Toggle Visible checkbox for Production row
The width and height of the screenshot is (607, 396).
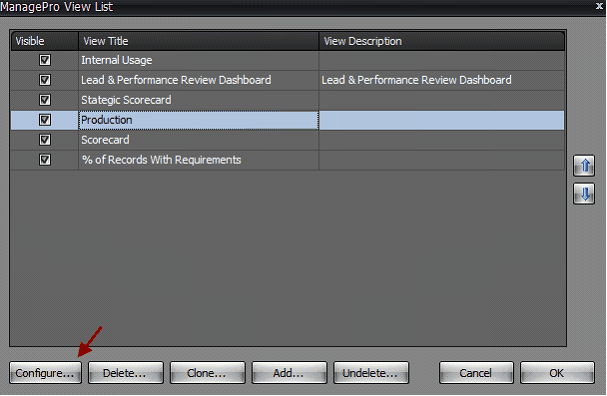45,120
